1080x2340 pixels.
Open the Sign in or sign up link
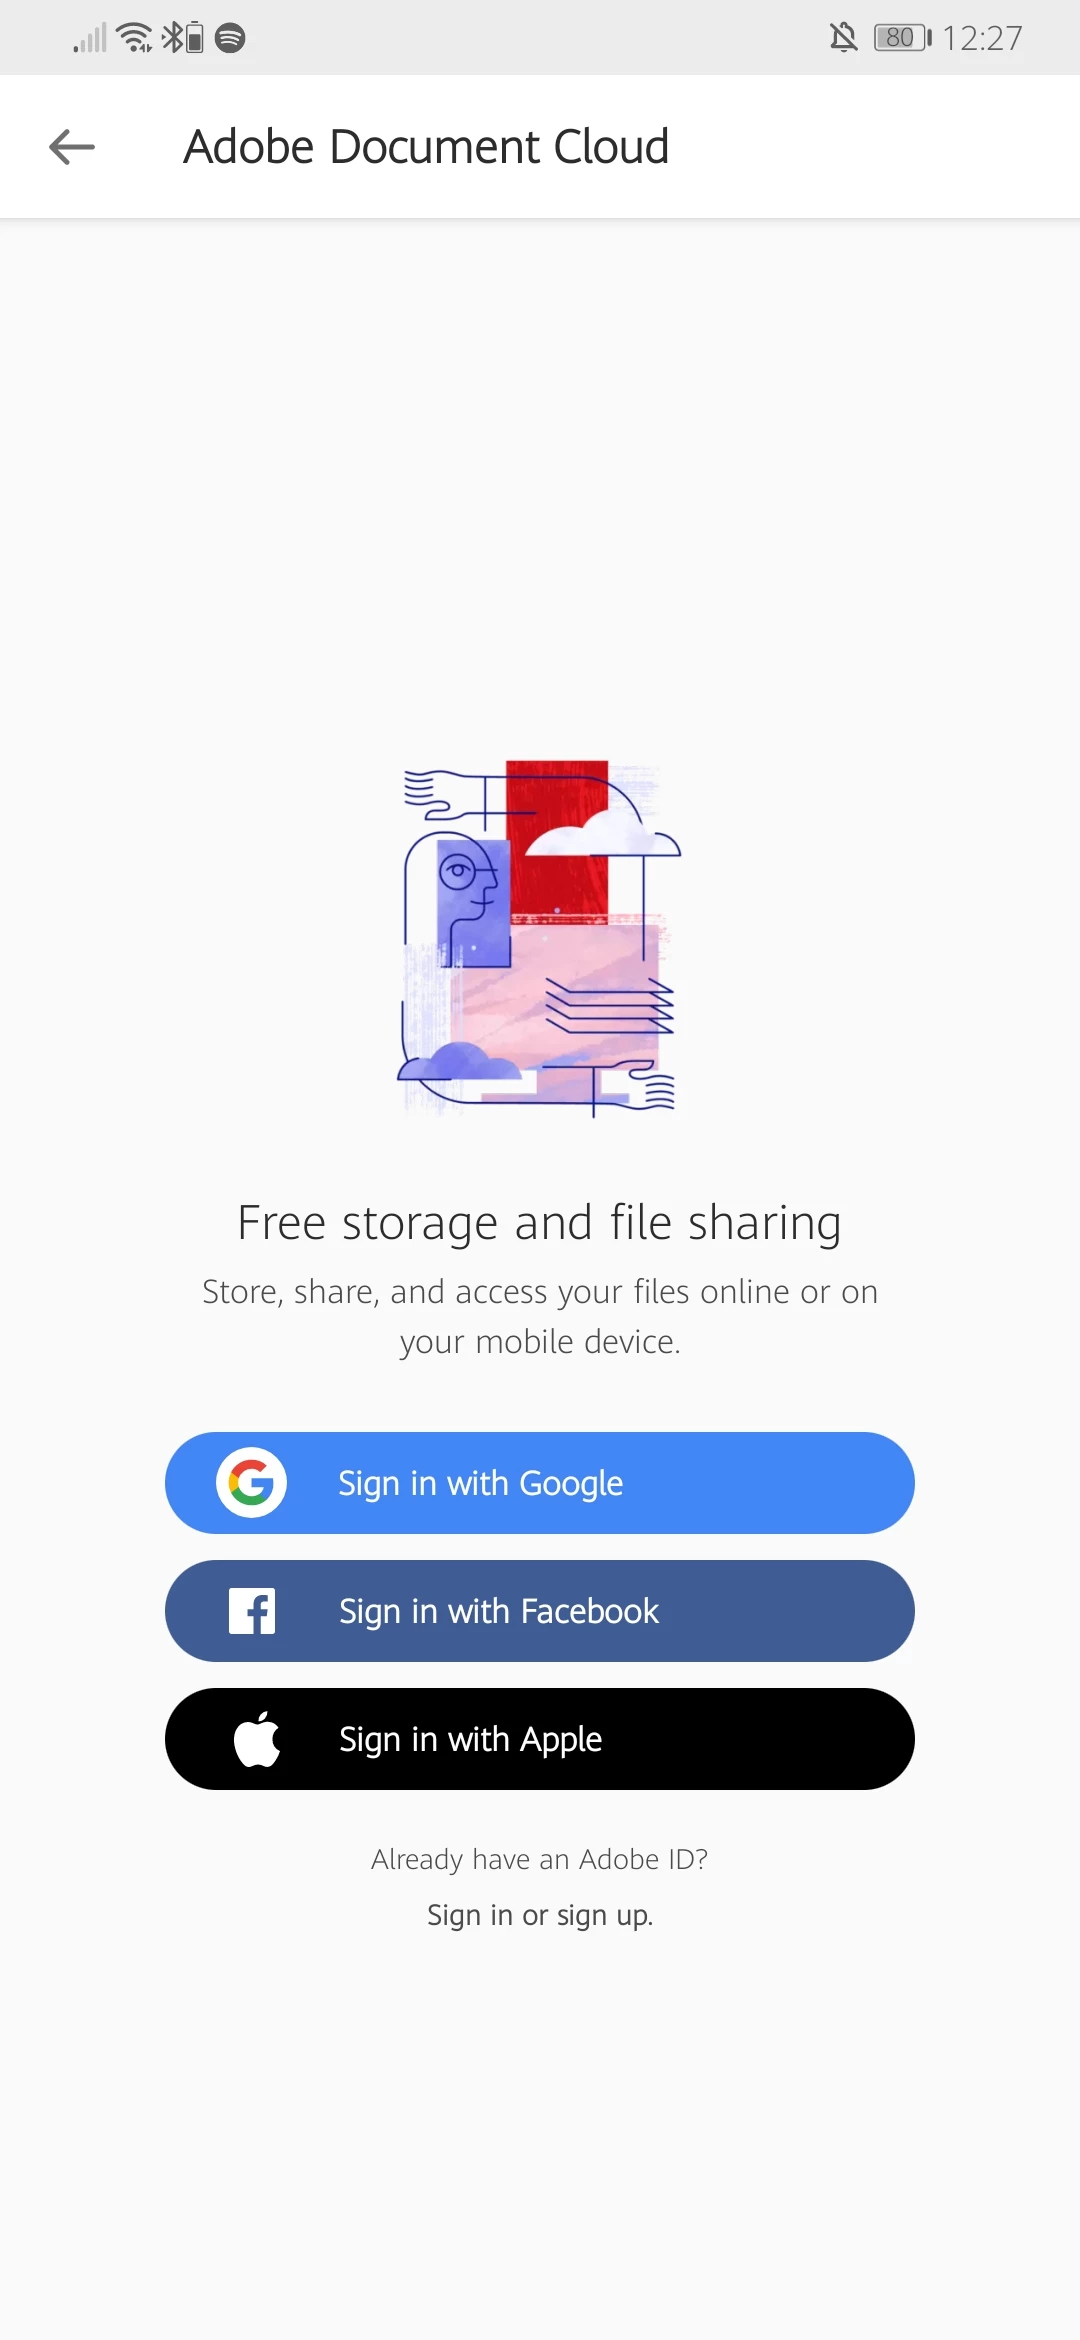pyautogui.click(x=540, y=1915)
